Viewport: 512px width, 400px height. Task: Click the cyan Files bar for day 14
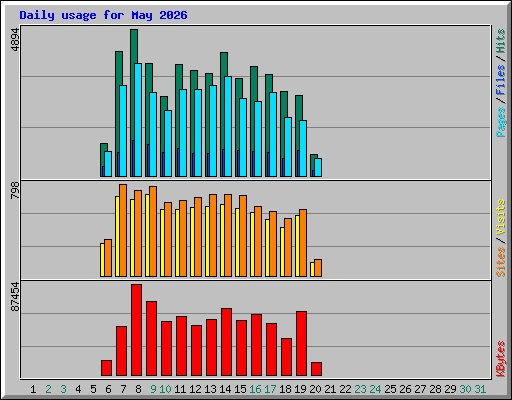(228, 126)
